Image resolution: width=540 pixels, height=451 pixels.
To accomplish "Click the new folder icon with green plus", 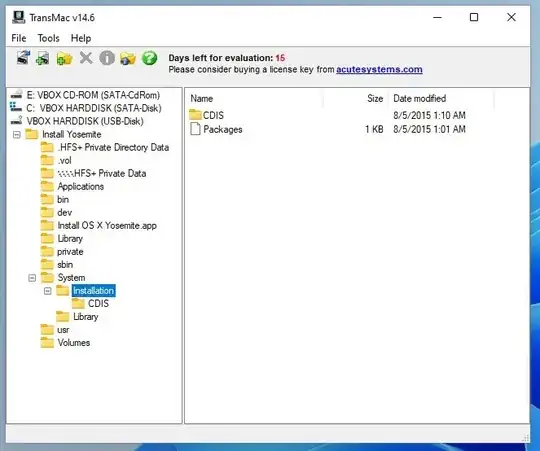I will pos(64,59).
